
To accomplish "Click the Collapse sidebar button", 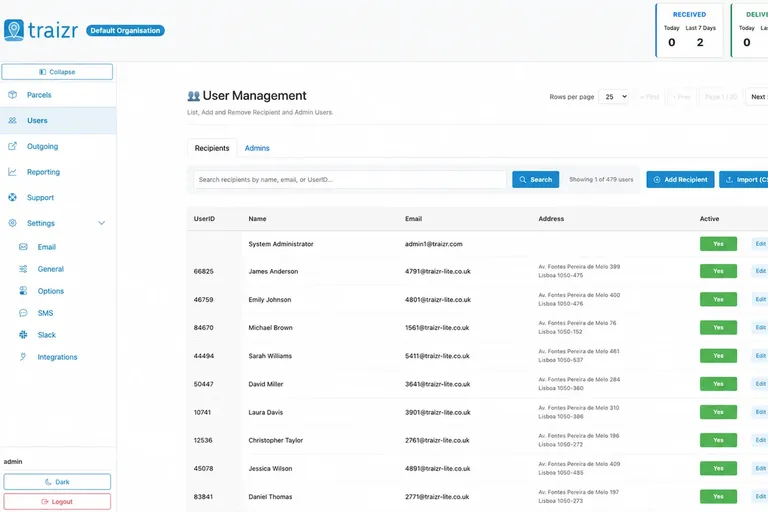I will pyautogui.click(x=57, y=72).
